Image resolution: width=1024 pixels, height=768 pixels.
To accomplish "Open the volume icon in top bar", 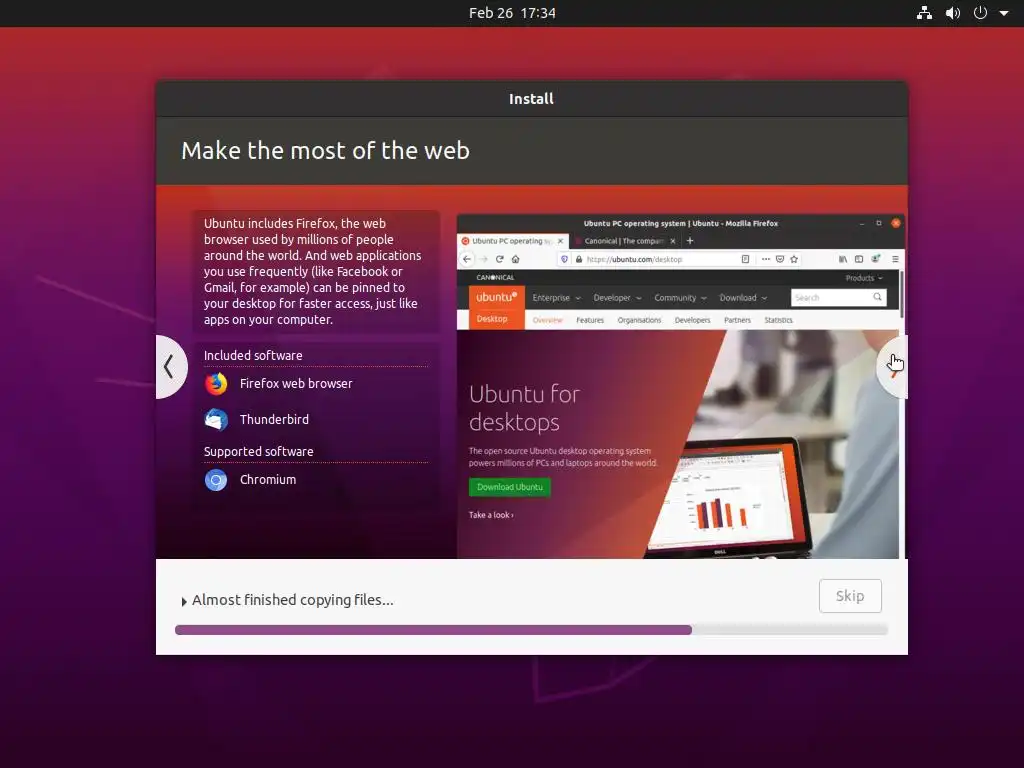I will click(x=953, y=13).
